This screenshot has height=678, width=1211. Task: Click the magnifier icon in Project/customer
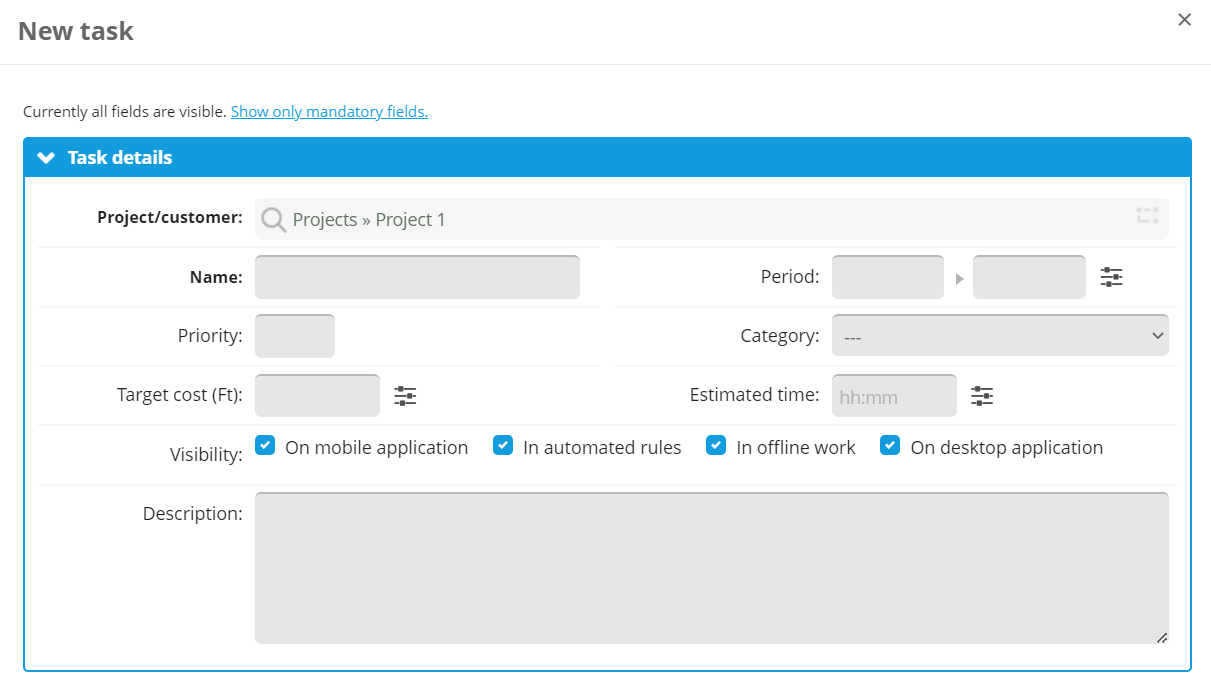pos(272,218)
